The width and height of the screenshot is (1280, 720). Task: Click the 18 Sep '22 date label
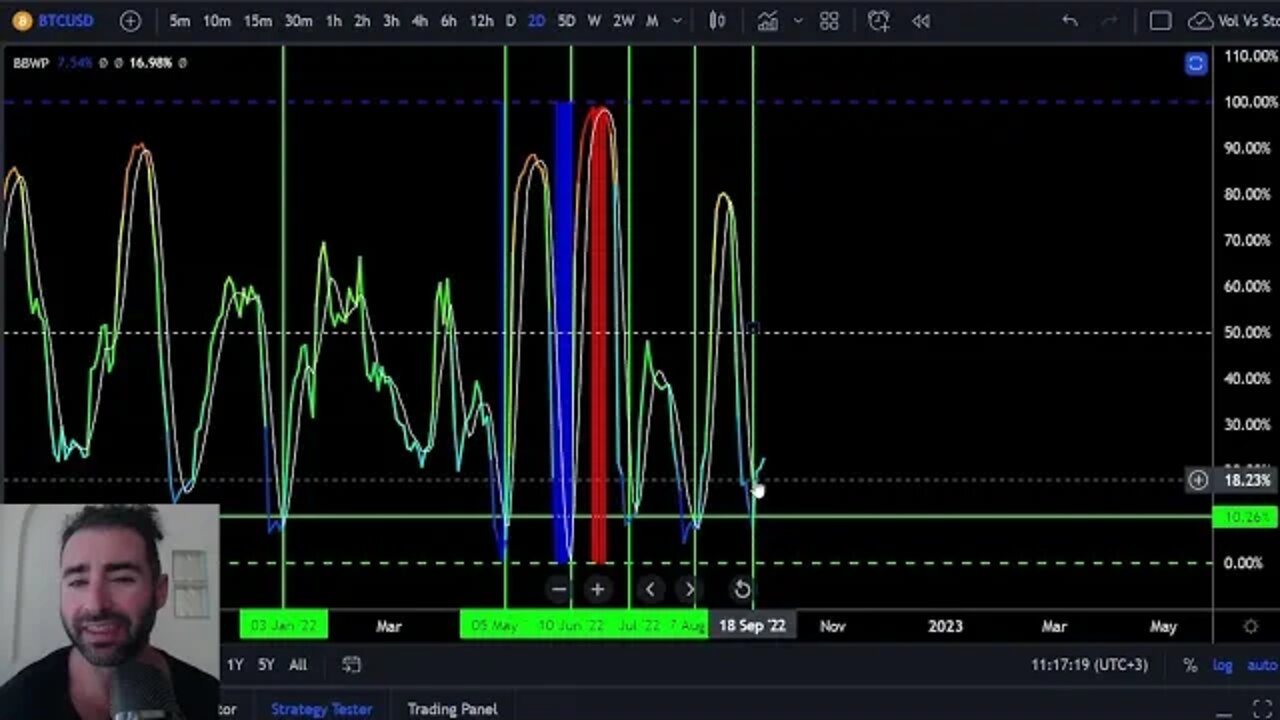tap(752, 626)
